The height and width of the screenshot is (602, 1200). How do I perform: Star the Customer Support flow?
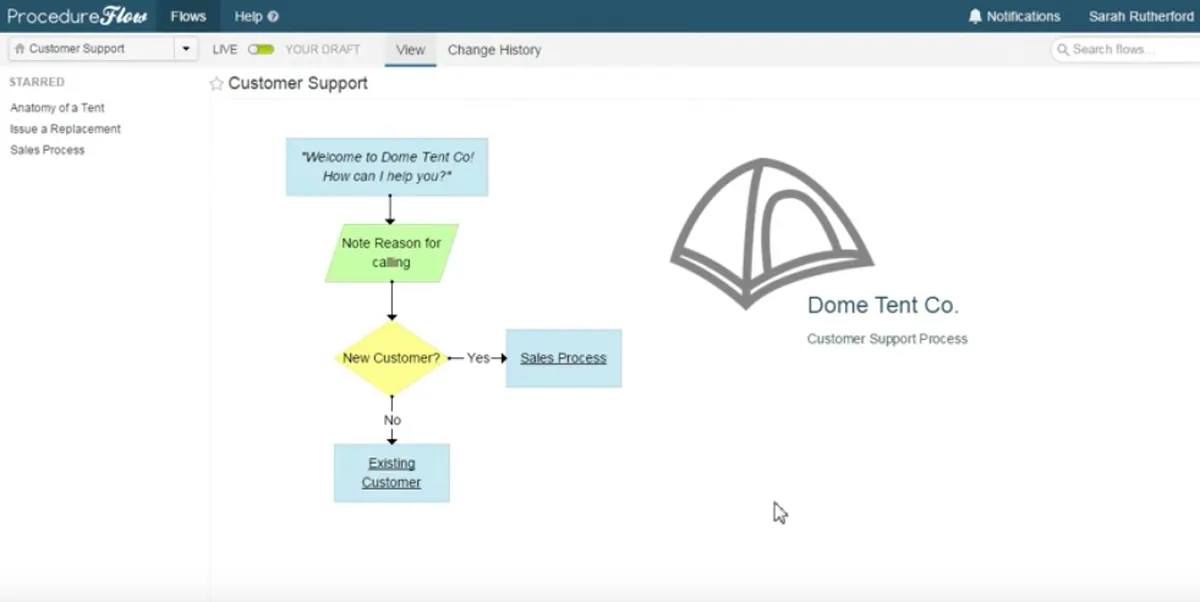coord(216,84)
